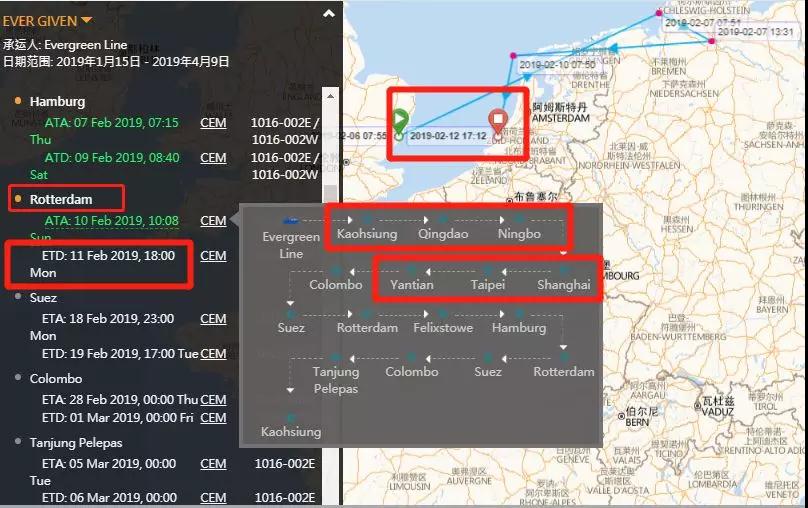The image size is (808, 508).
Task: Open CEM link for Tanjung Pelepas ETD 06 Mar
Action: 213,498
